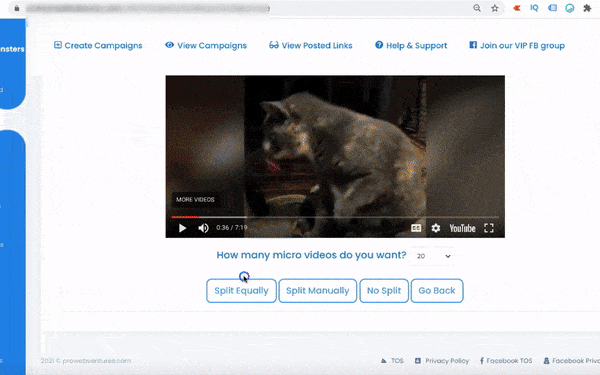The image size is (600, 375).
Task: Open video on YouTube logo
Action: [462, 228]
